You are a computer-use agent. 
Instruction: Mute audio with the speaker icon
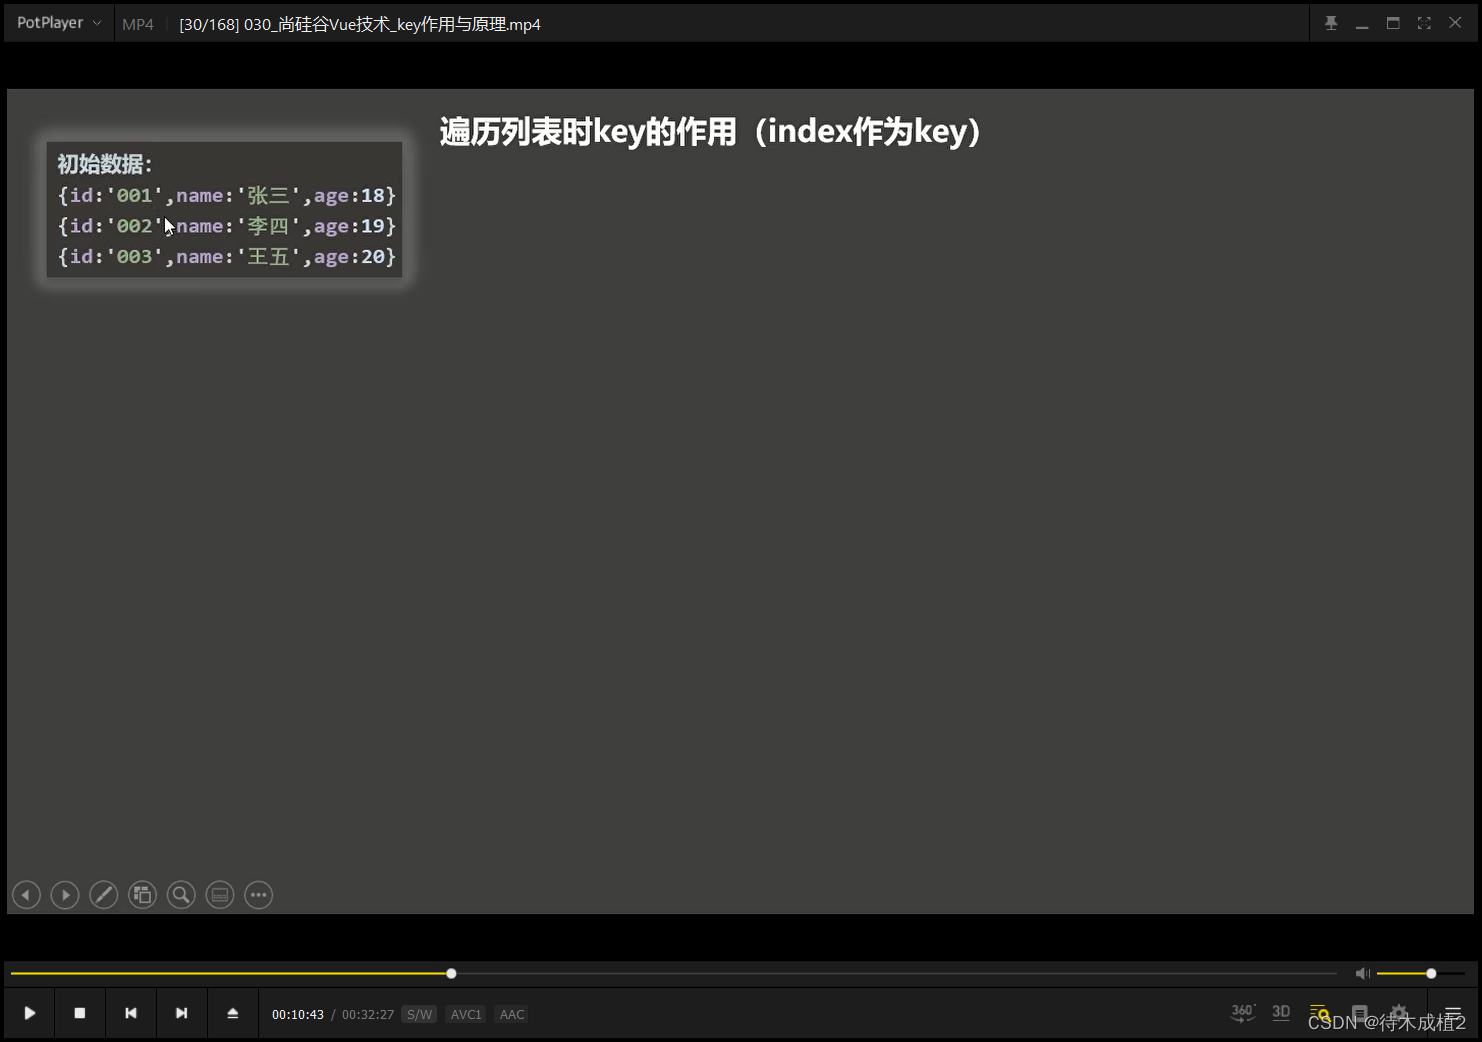[1362, 973]
